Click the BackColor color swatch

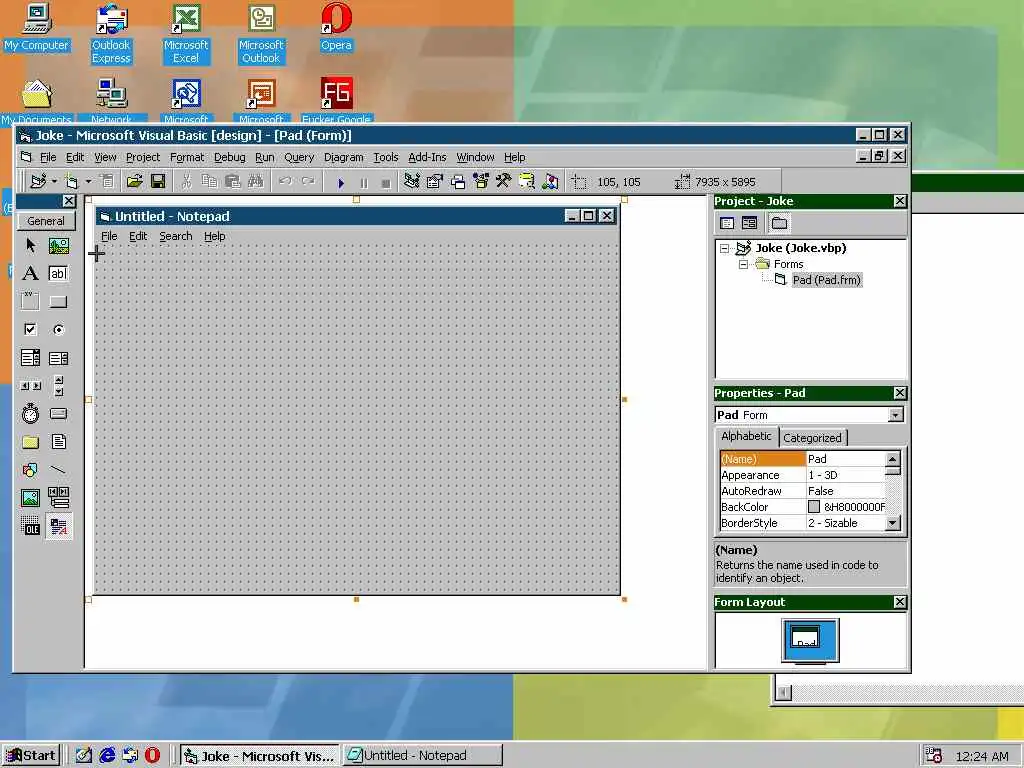coord(814,507)
